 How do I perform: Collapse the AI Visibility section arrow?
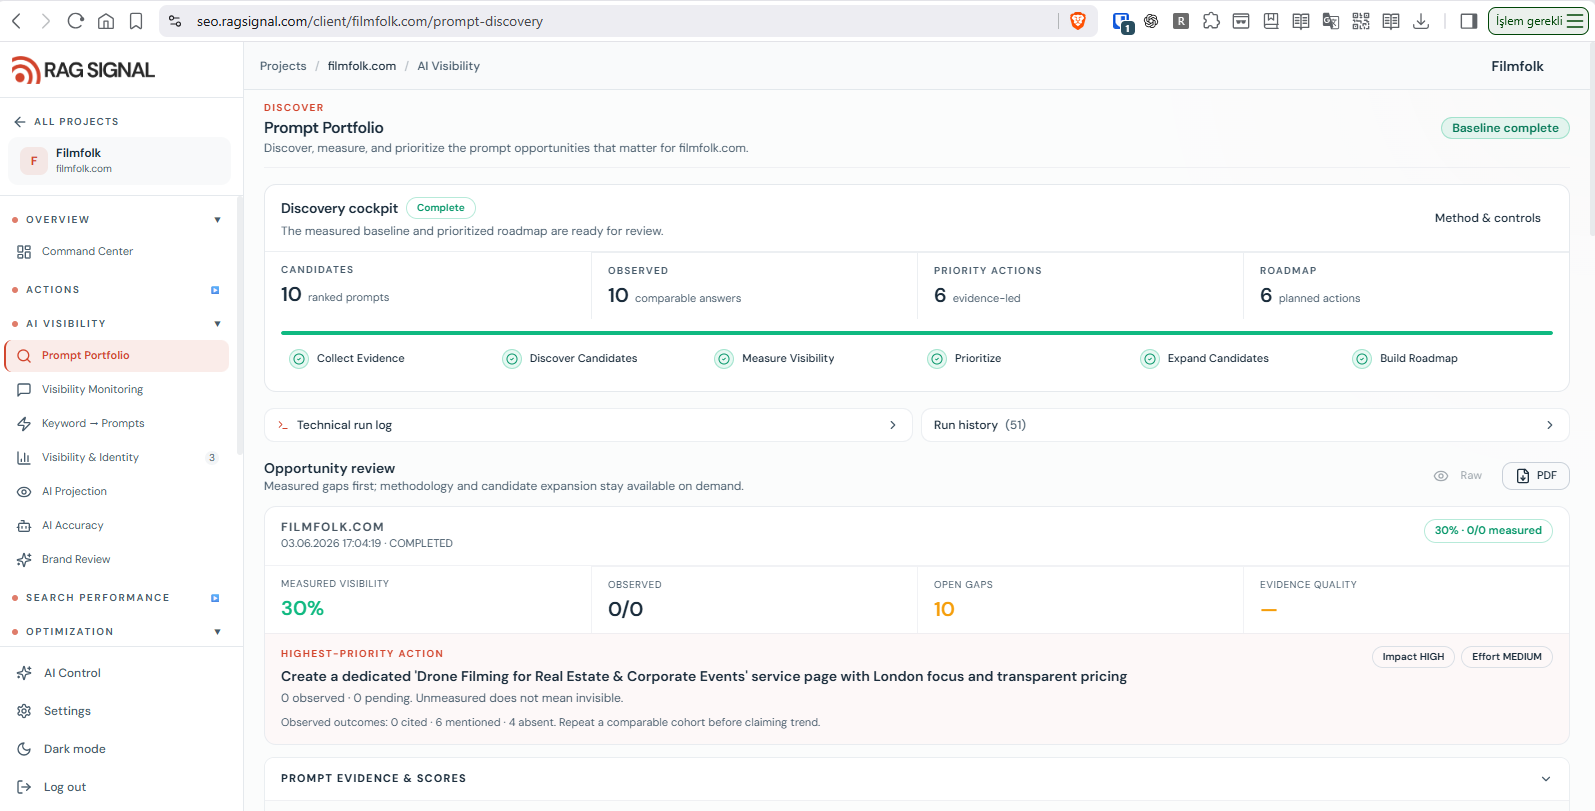(x=217, y=324)
